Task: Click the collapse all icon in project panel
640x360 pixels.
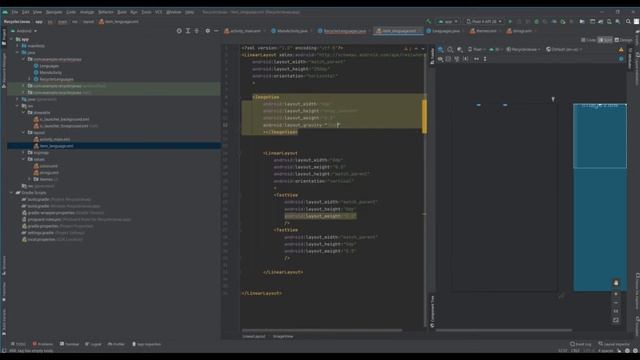Action: pos(196,31)
